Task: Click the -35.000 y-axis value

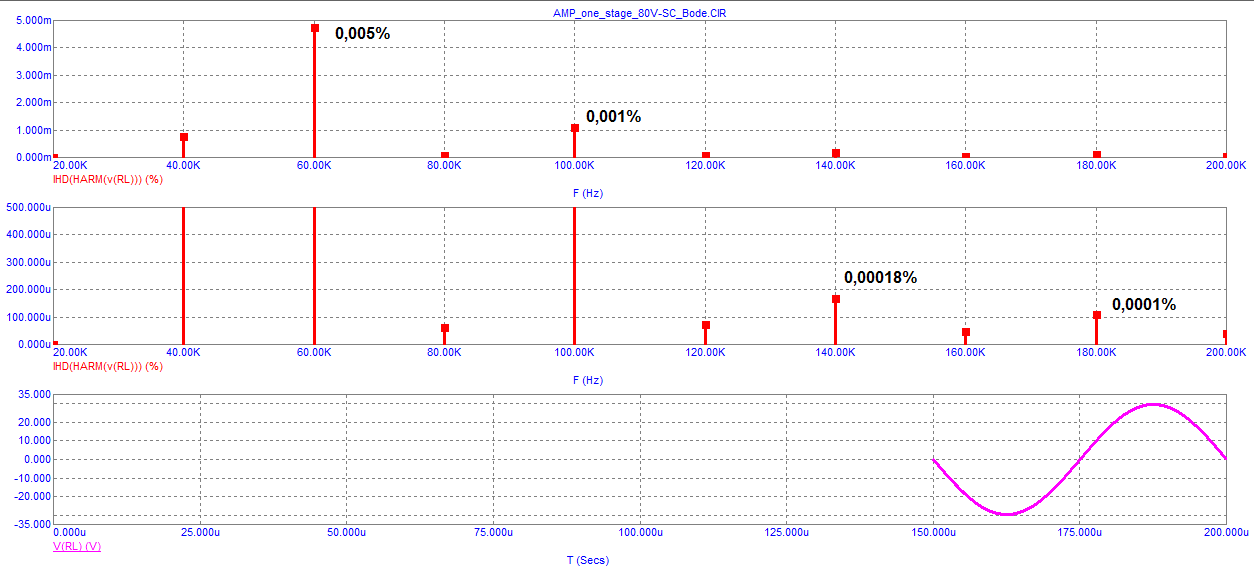Action: pos(32,523)
